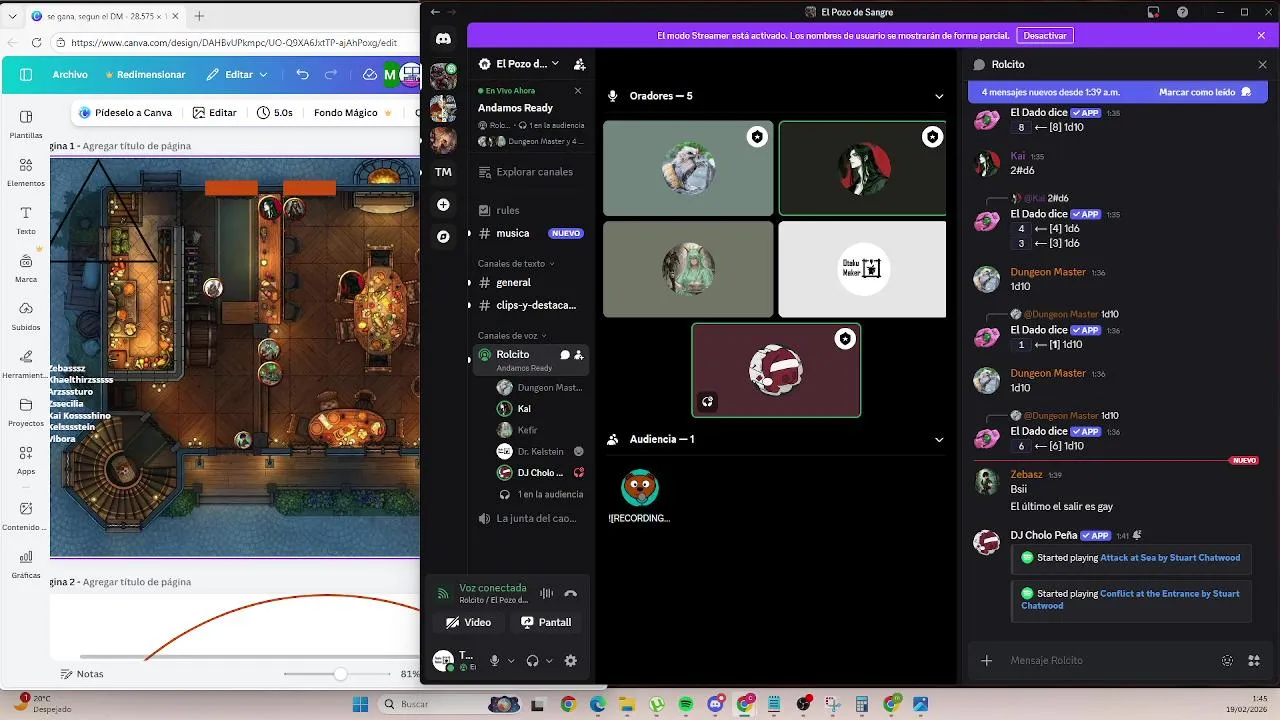Click the noise suppression waveform icon
Viewport: 1280px width, 720px height.
click(546, 593)
